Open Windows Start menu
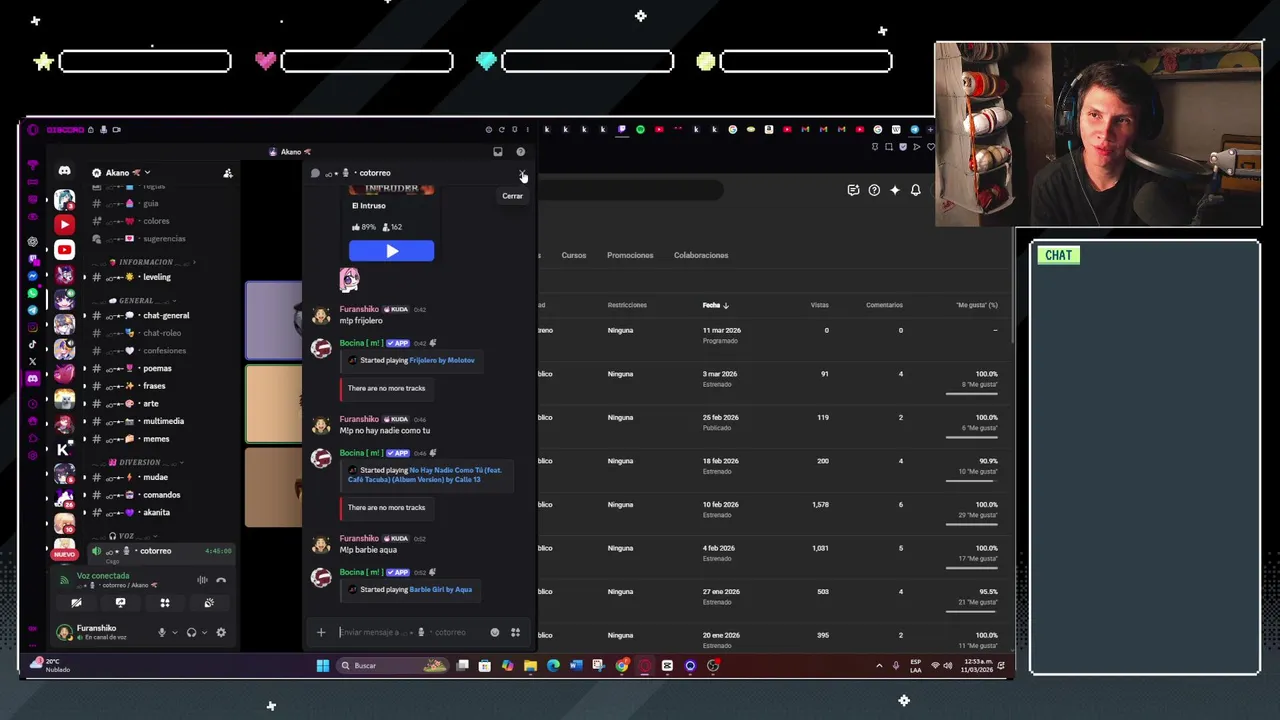Viewport: 1280px width, 720px height. coord(323,666)
